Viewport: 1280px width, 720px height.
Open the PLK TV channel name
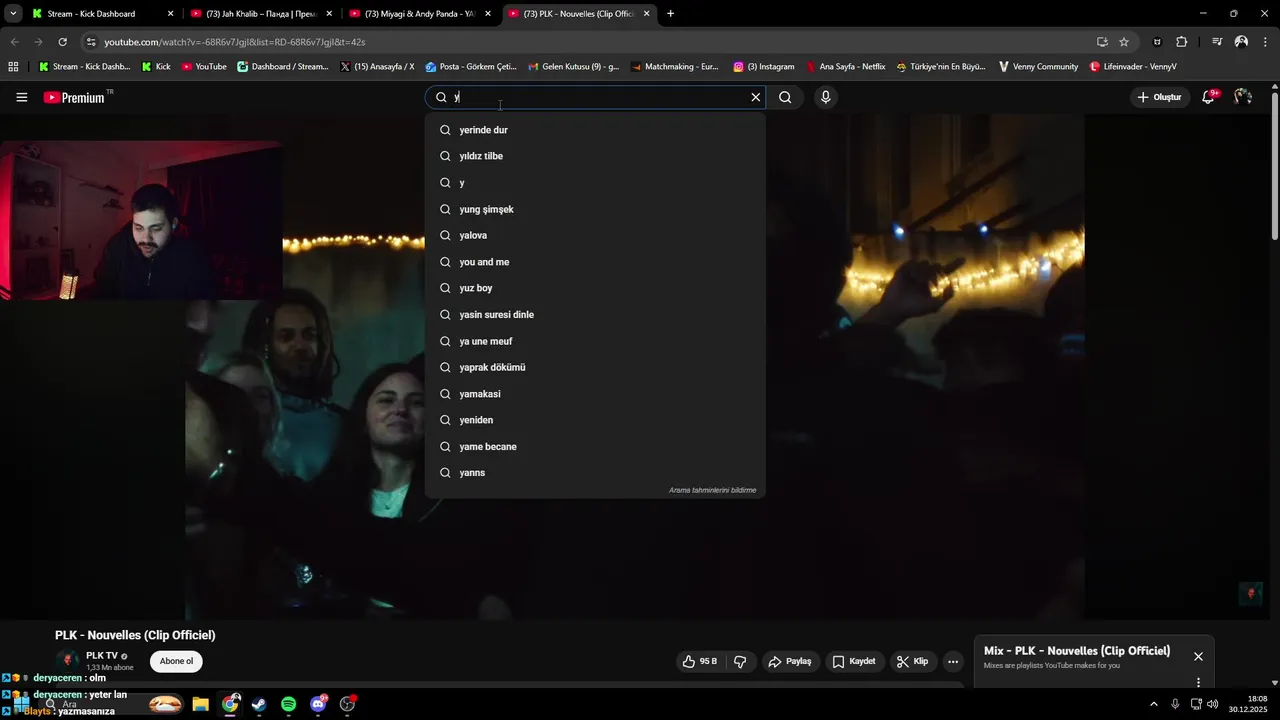tap(102, 656)
